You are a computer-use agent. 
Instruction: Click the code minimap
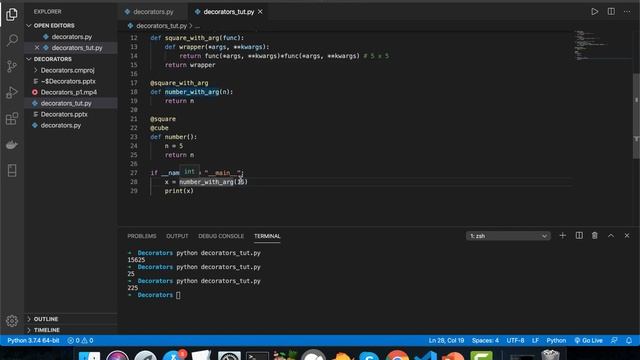pos(602,45)
